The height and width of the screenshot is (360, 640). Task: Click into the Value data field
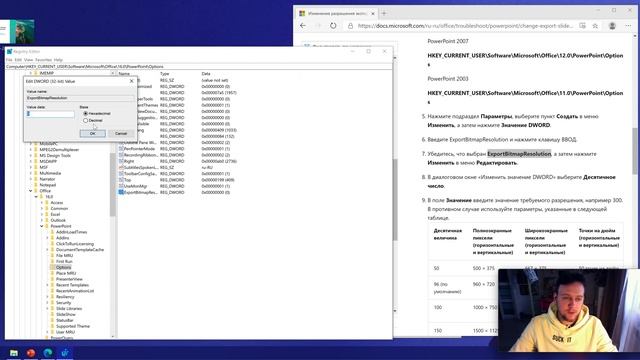51,114
